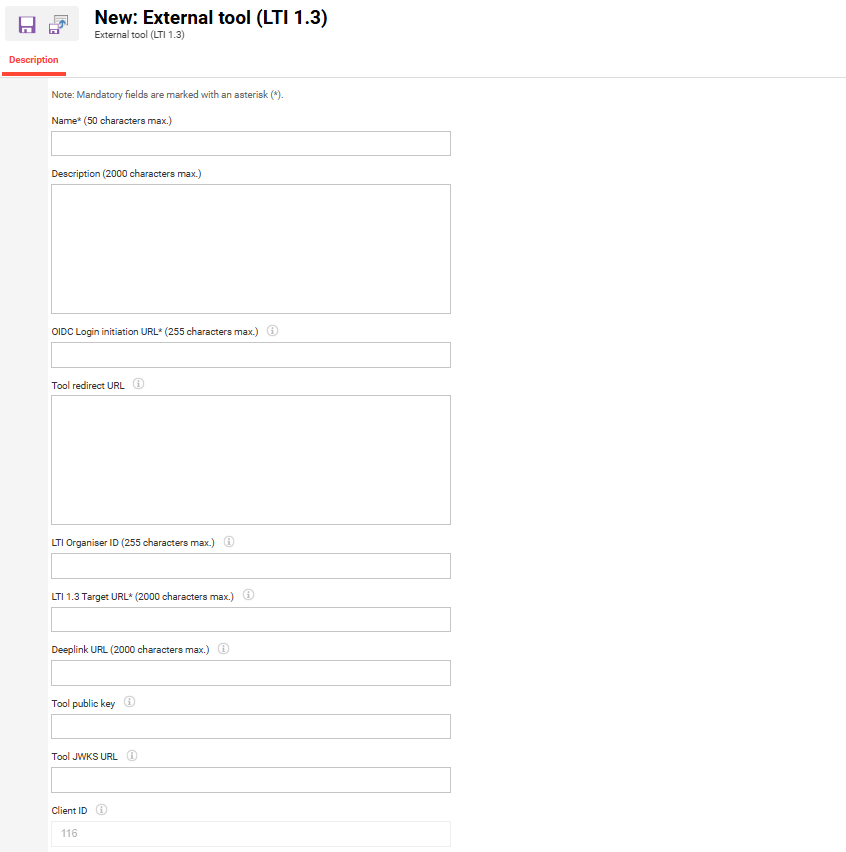Switch to the Description tab
Image resolution: width=846 pixels, height=852 pixels.
(x=33, y=60)
